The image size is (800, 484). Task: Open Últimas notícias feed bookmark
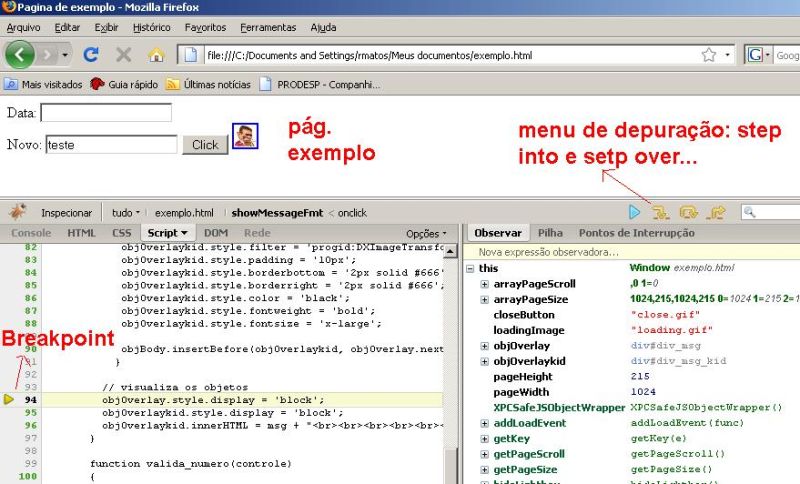point(209,84)
